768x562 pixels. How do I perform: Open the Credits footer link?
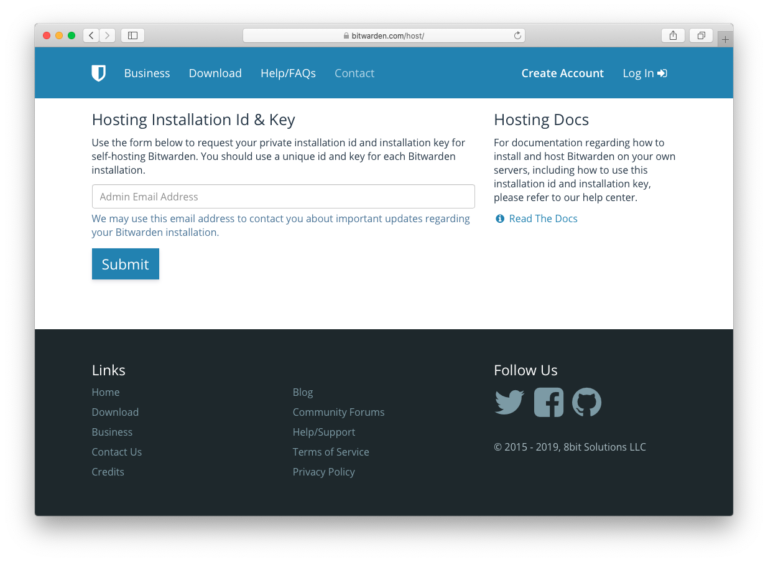[x=108, y=472]
